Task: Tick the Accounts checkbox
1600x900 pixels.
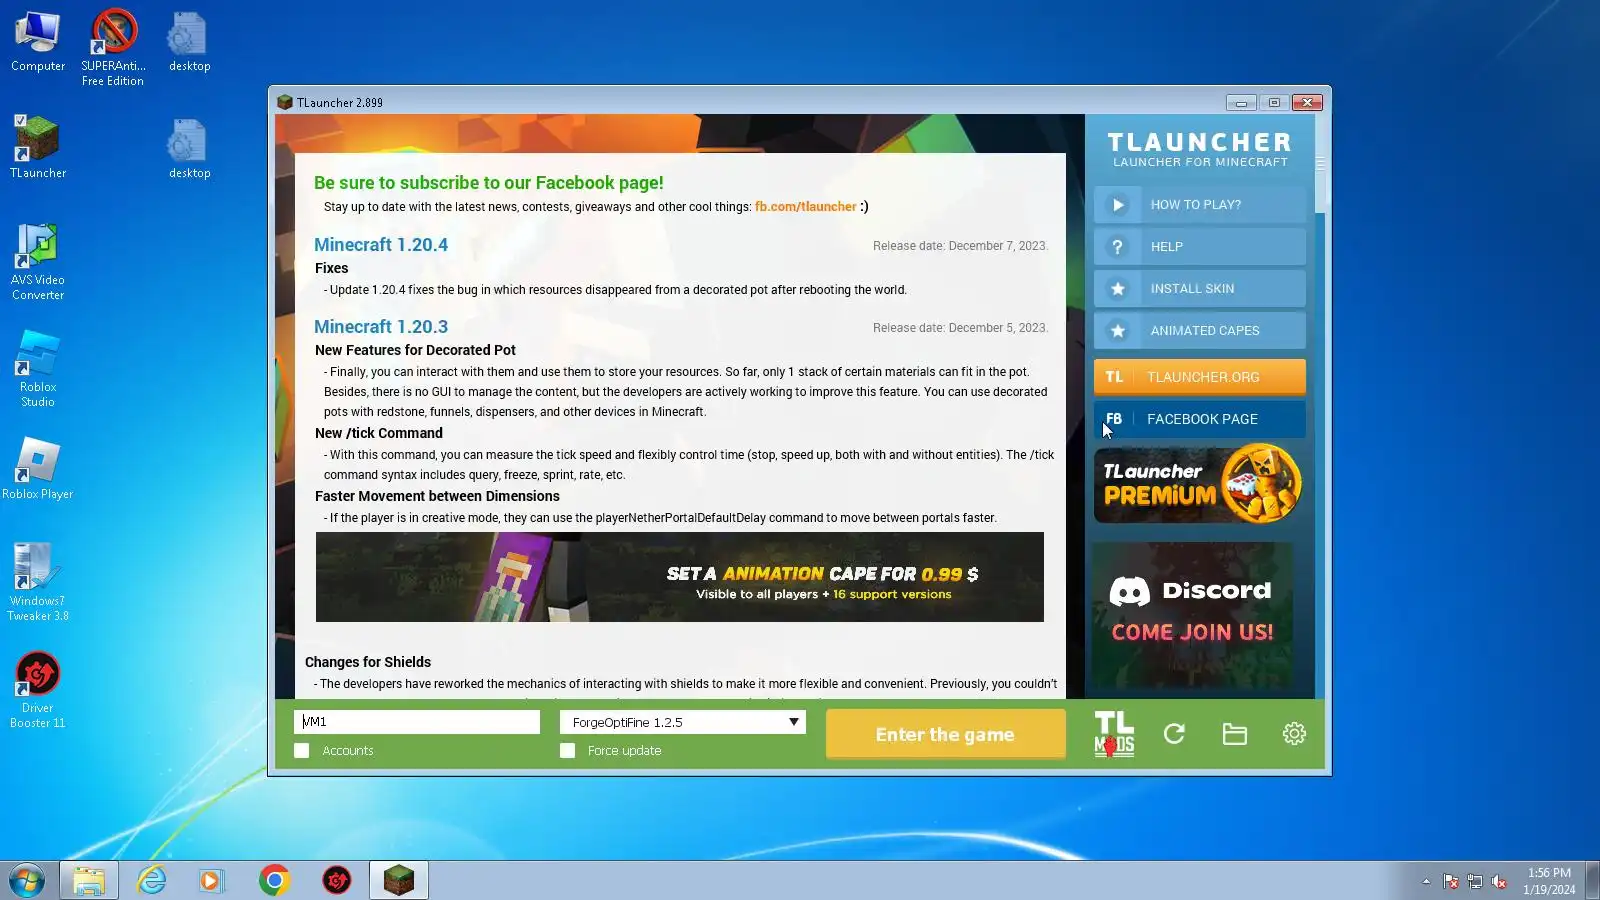Action: 302,751
